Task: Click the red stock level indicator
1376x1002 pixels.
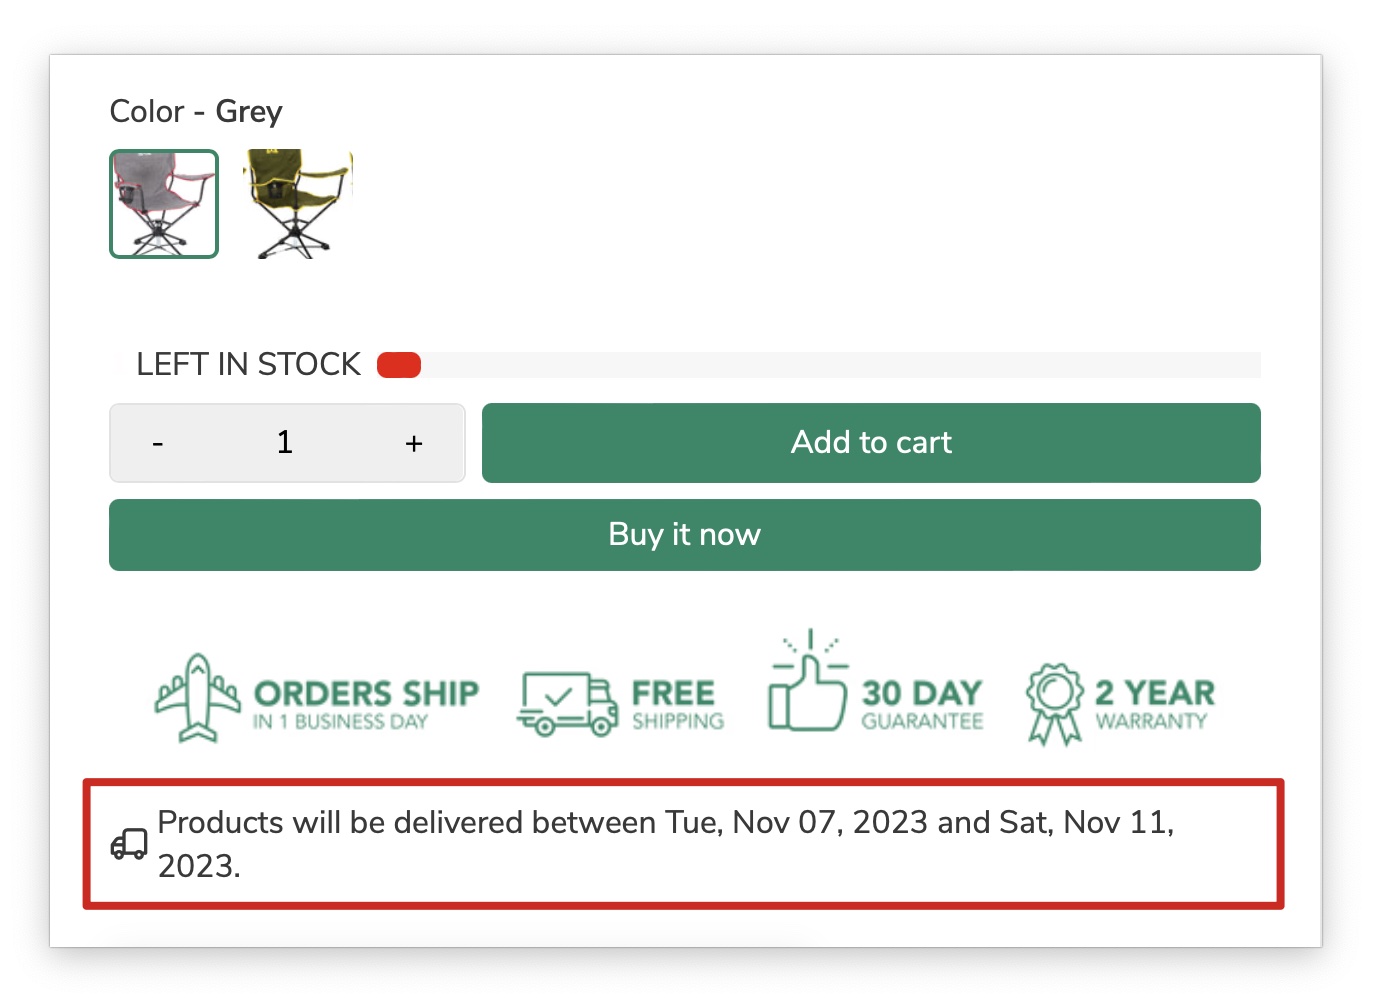Action: [399, 365]
